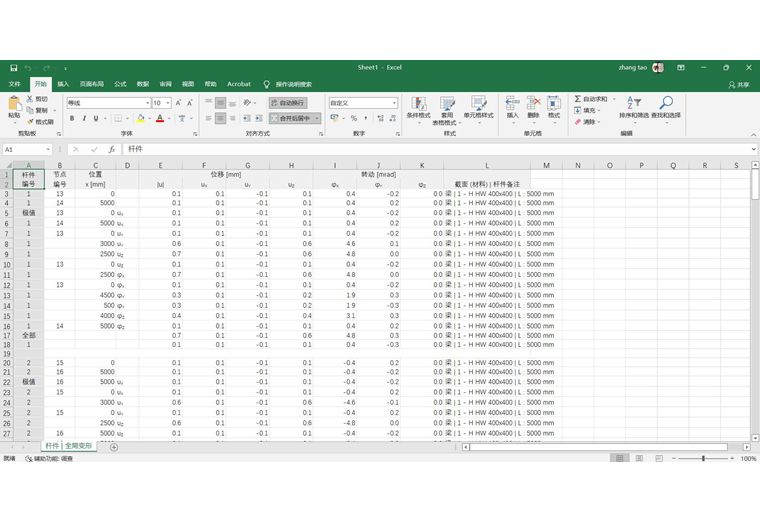Open Find & Select (查找和选择)
The height and width of the screenshot is (522, 760).
(x=666, y=108)
